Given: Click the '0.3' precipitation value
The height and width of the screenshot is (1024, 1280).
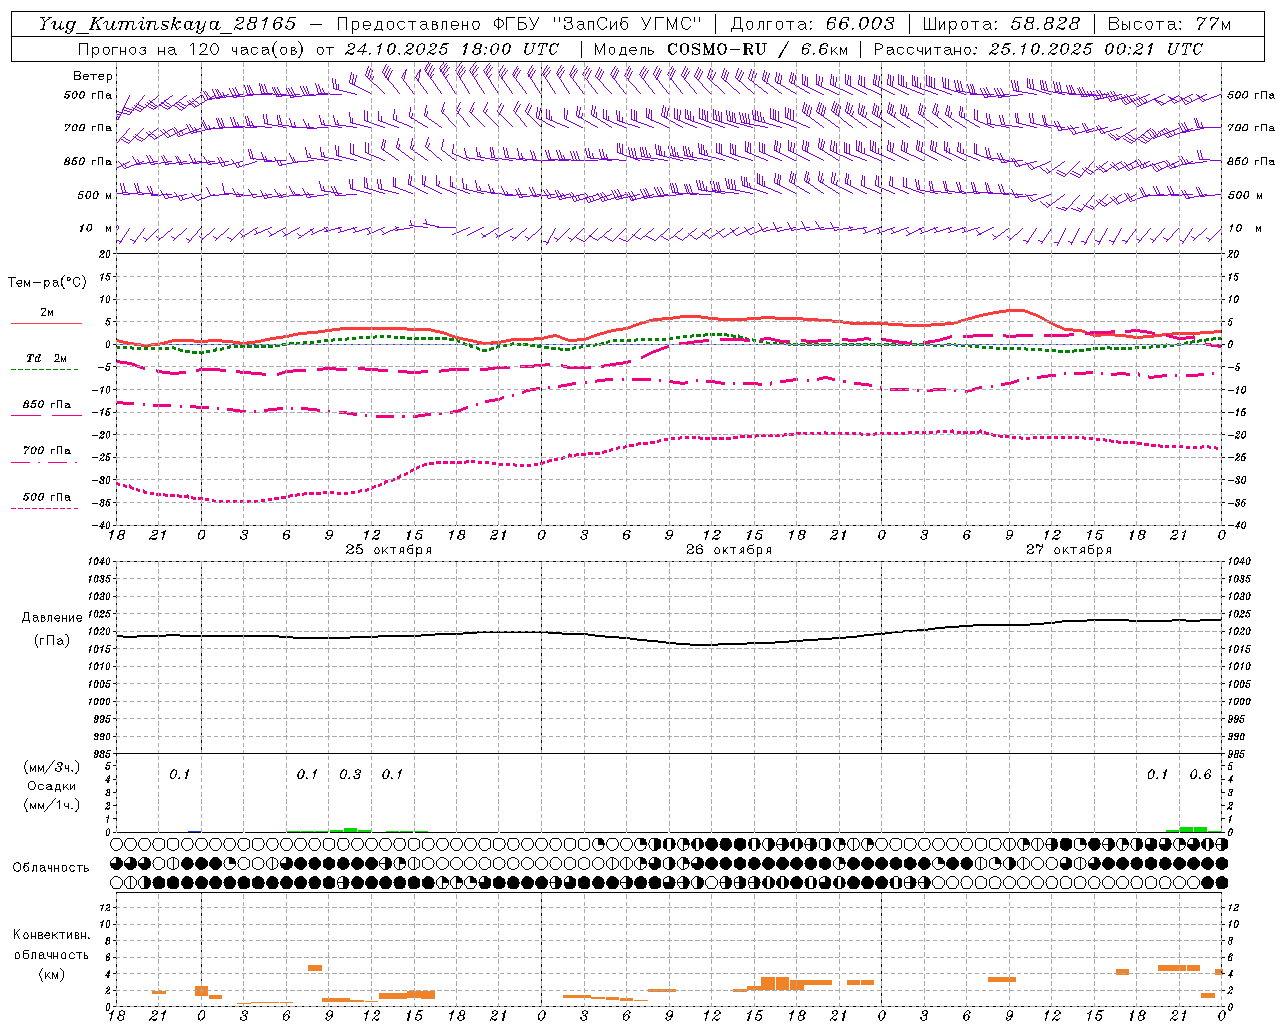Looking at the screenshot, I should [x=350, y=775].
